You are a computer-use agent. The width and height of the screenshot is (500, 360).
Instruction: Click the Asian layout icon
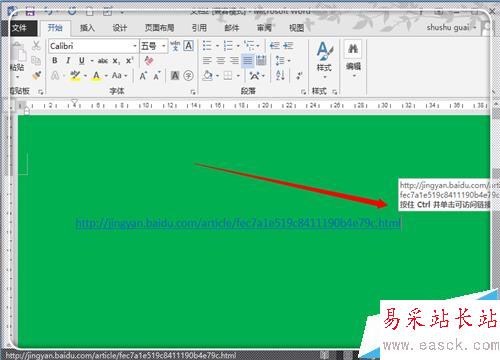click(255, 76)
